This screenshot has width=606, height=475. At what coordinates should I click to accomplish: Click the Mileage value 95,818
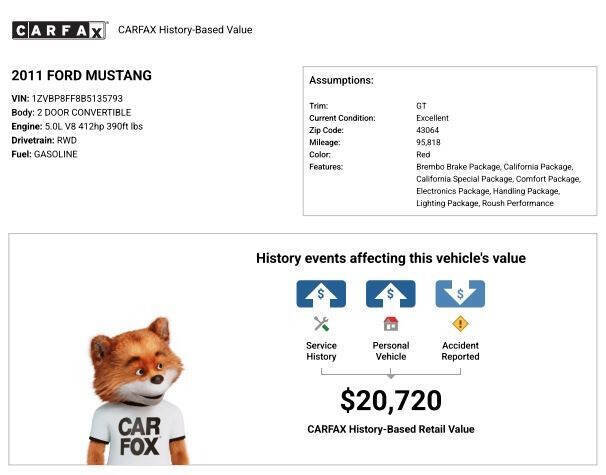click(428, 142)
